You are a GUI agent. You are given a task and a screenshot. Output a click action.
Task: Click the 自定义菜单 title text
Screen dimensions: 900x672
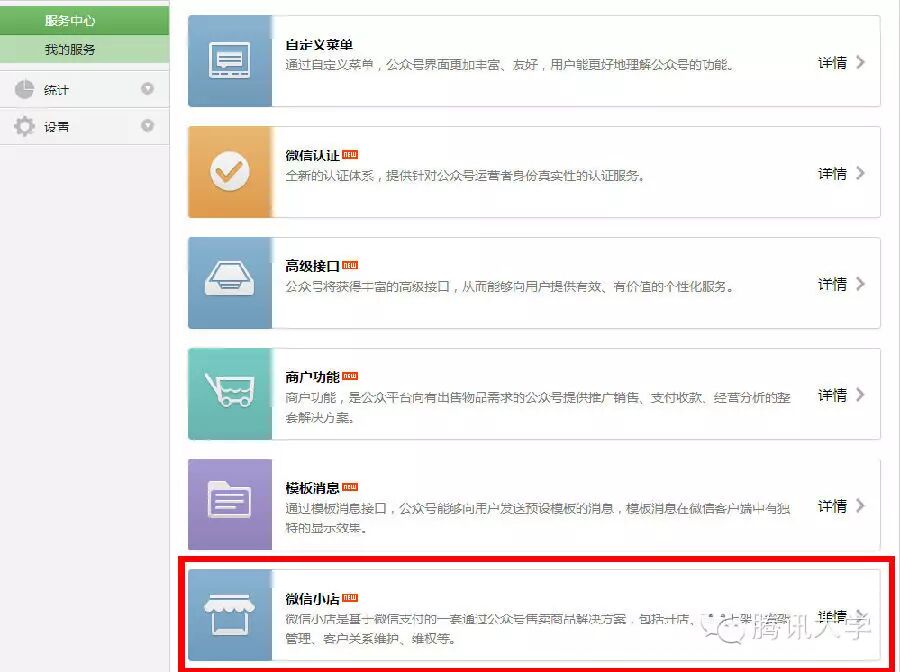click(x=319, y=45)
